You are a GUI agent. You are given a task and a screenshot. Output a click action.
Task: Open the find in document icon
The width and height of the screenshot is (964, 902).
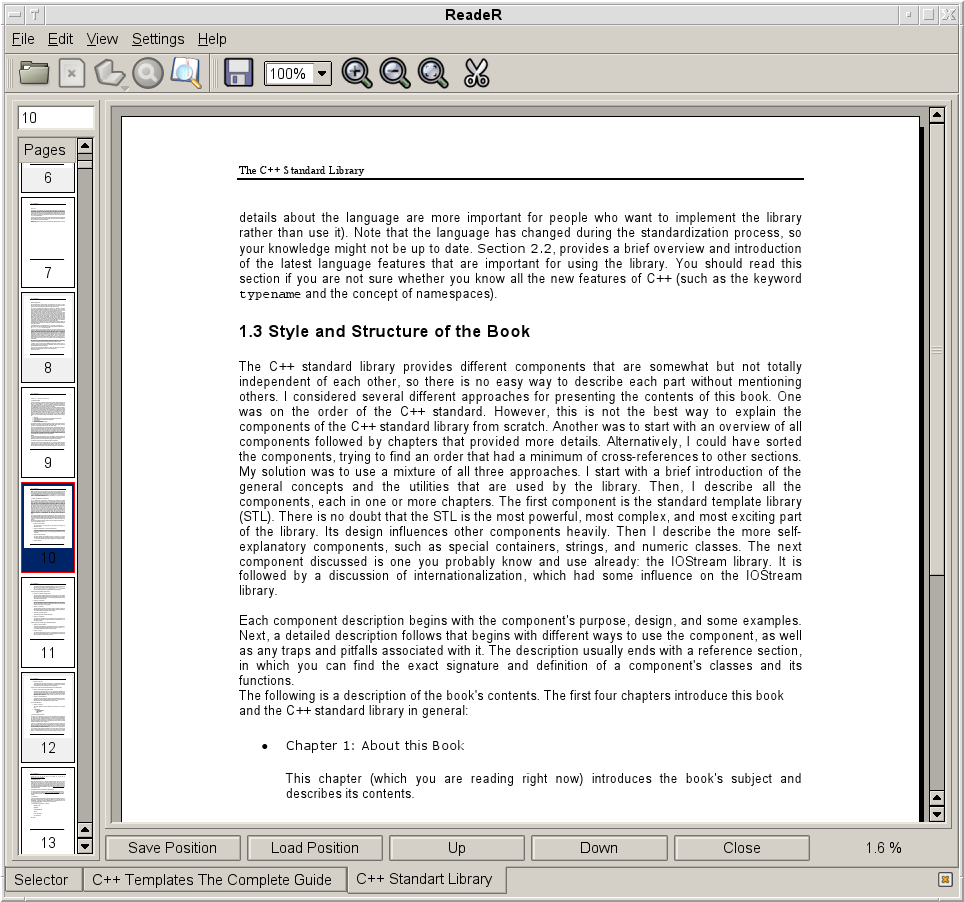point(186,73)
